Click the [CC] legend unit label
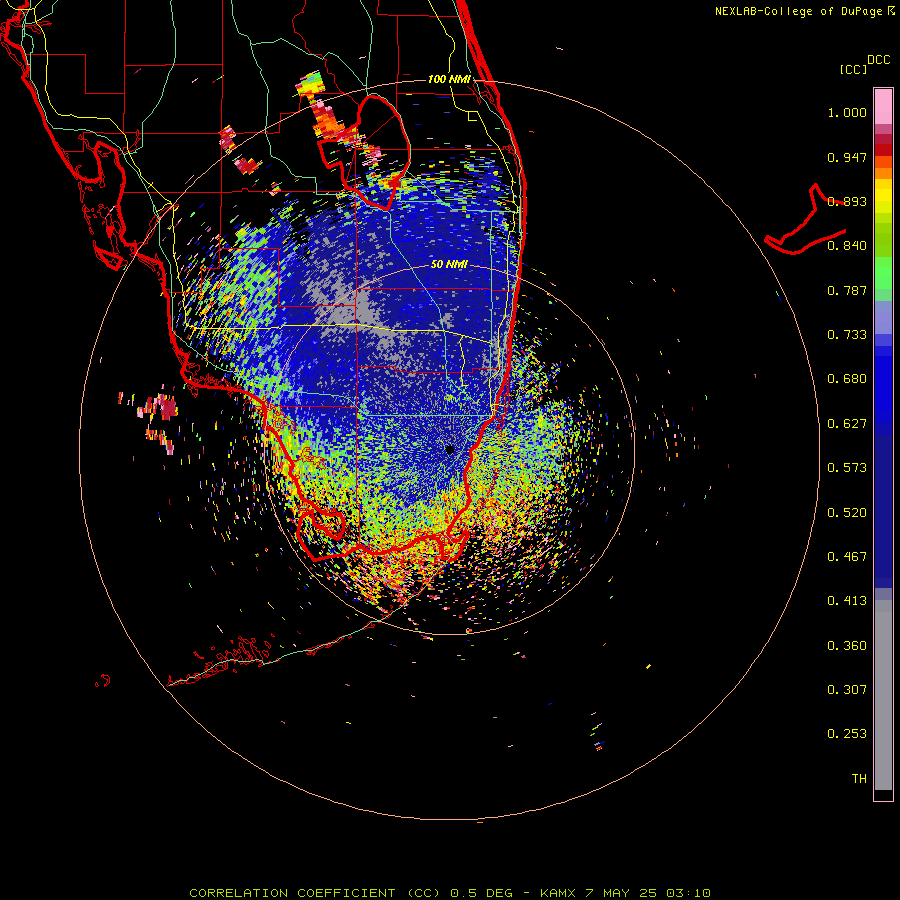The width and height of the screenshot is (900, 900). [x=854, y=69]
